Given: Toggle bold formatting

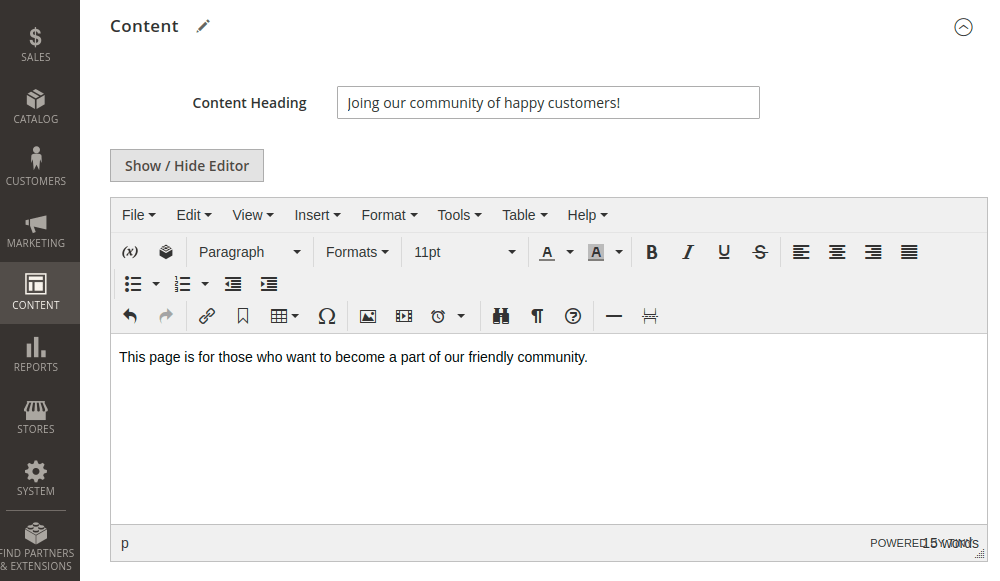Looking at the screenshot, I should (651, 252).
